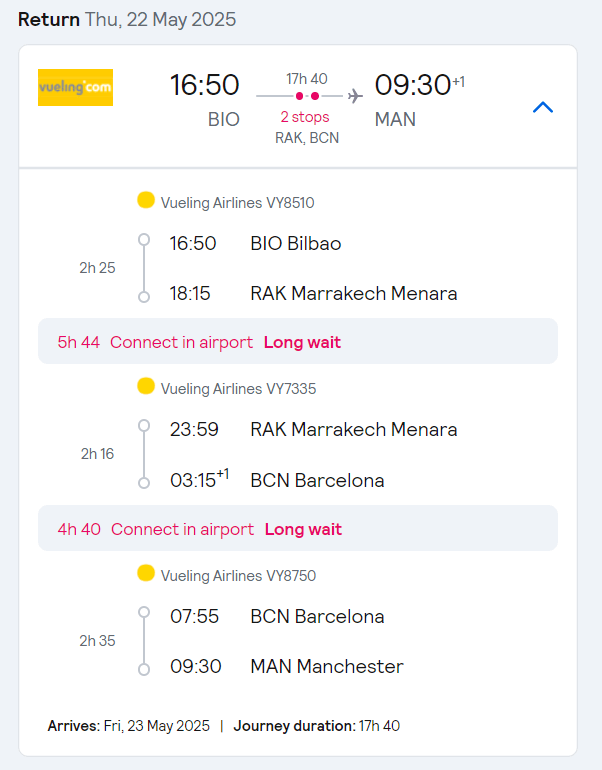The width and height of the screenshot is (602, 770).
Task: Click the 5h 44 Connect in airport banner
Action: click(298, 341)
